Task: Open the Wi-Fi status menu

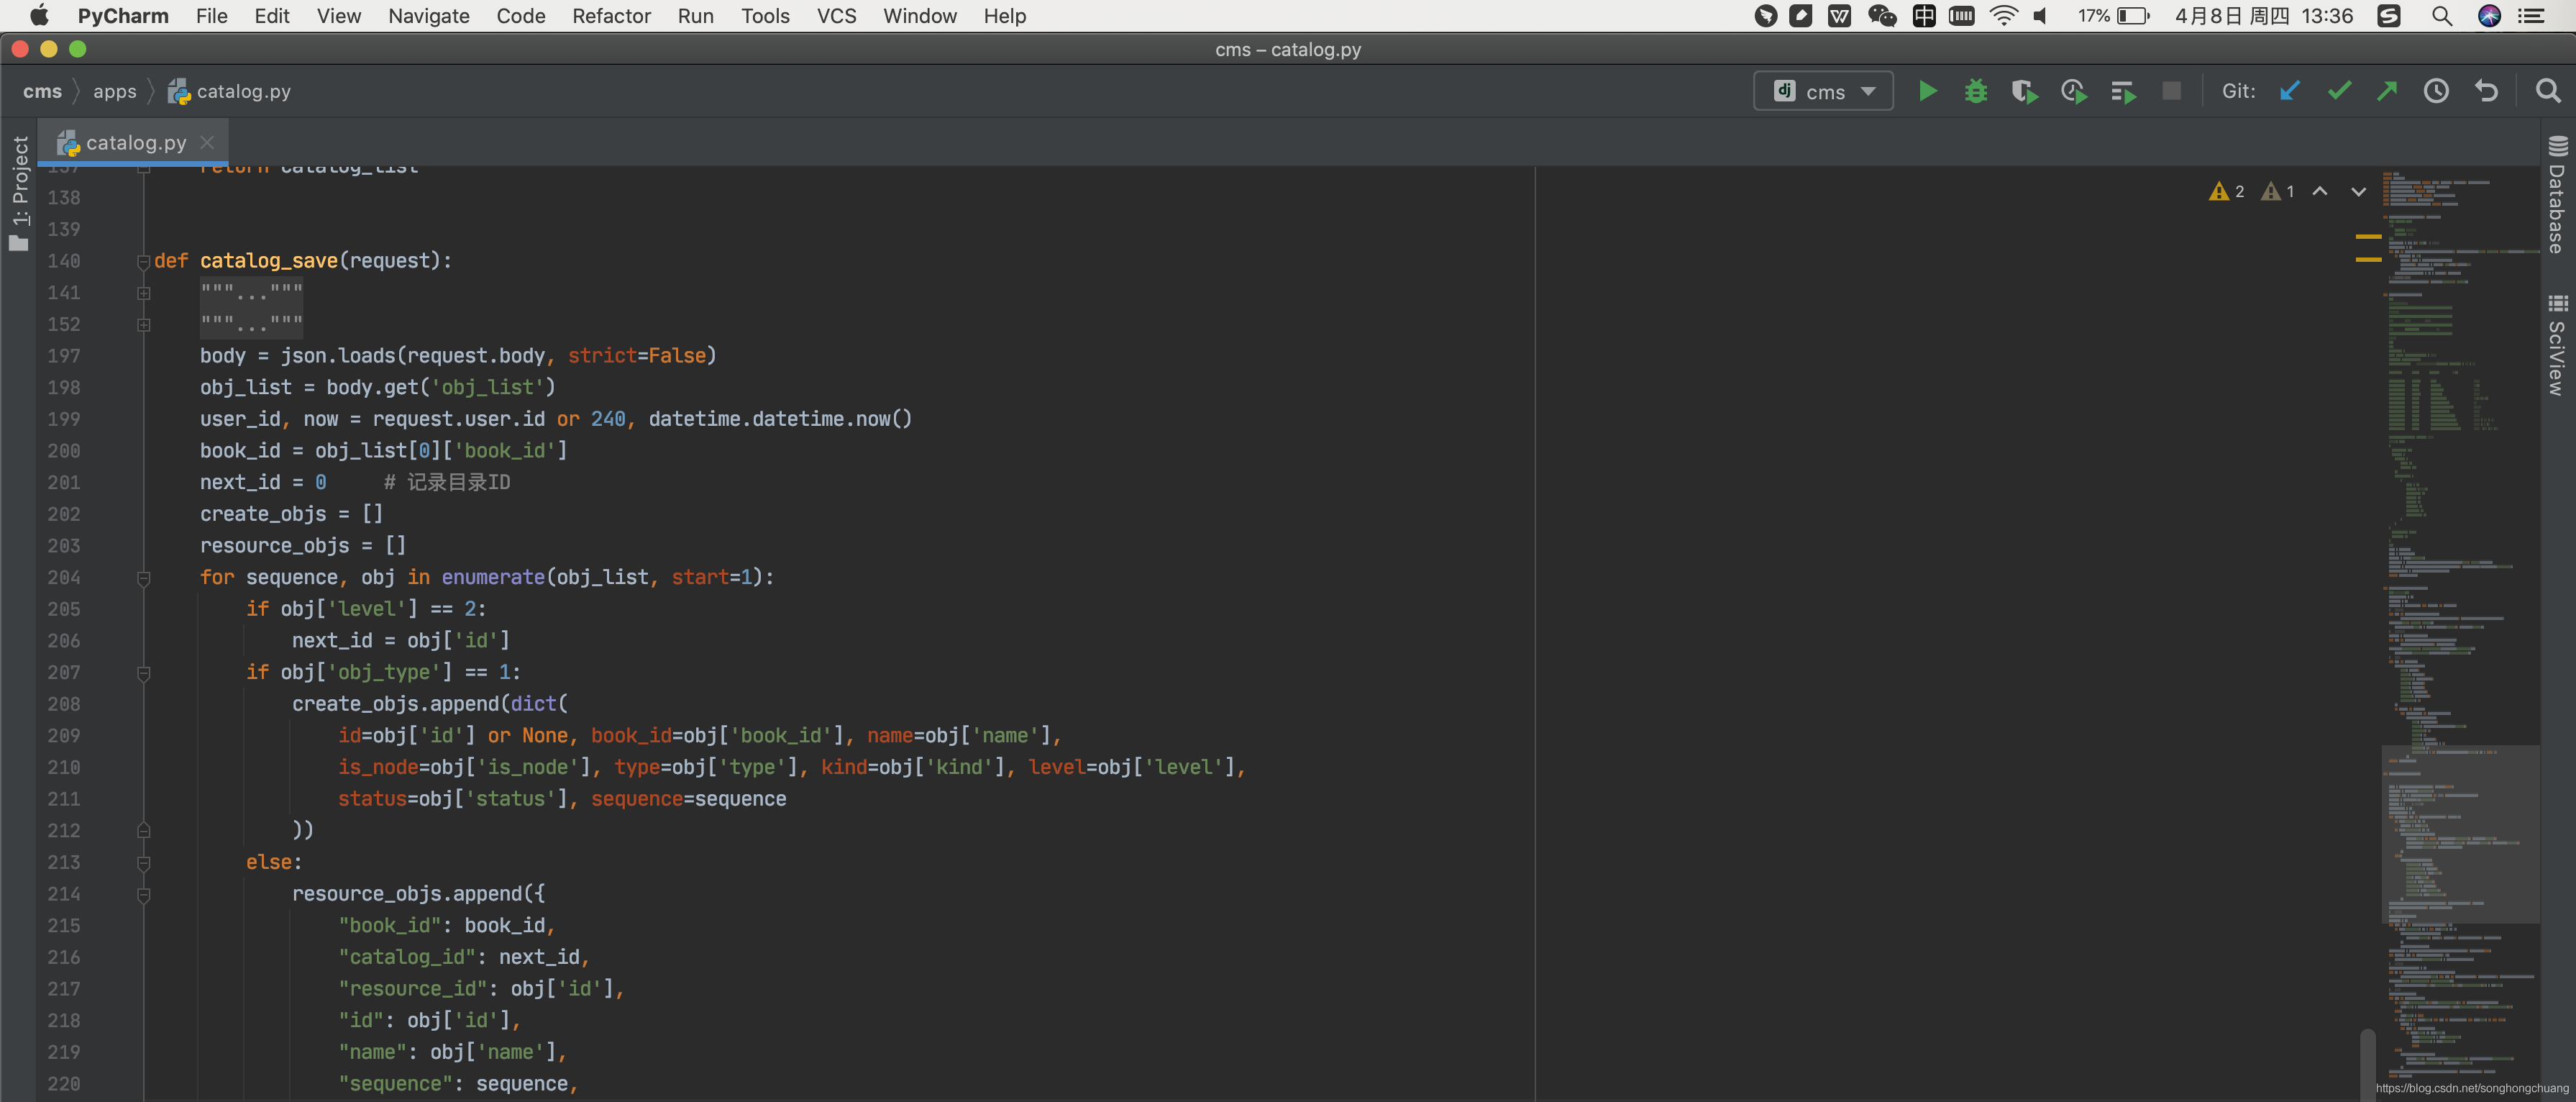Action: pyautogui.click(x=2004, y=16)
